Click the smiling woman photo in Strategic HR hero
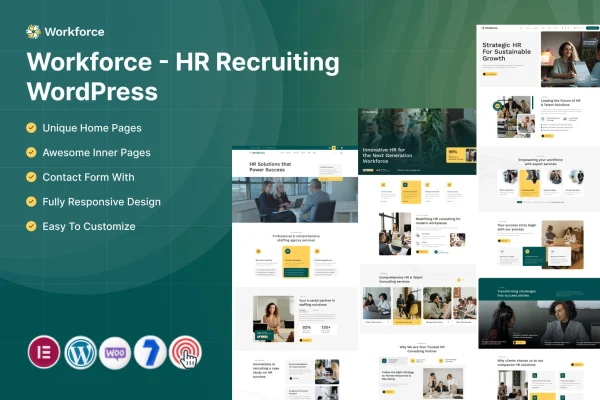 point(570,59)
